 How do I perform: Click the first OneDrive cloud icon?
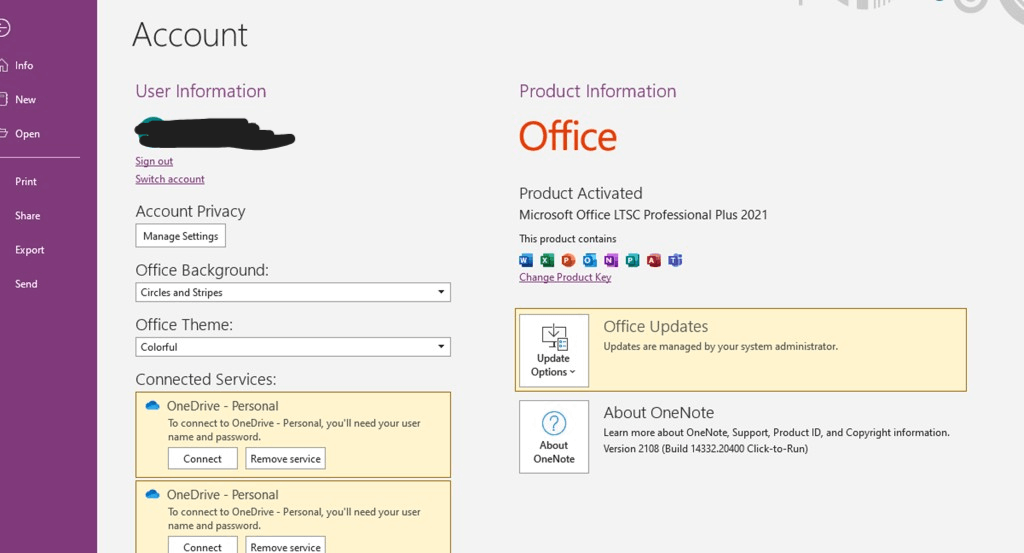pos(152,405)
